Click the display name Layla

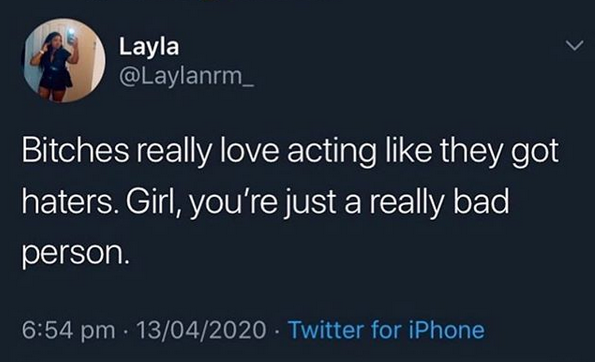point(149,47)
